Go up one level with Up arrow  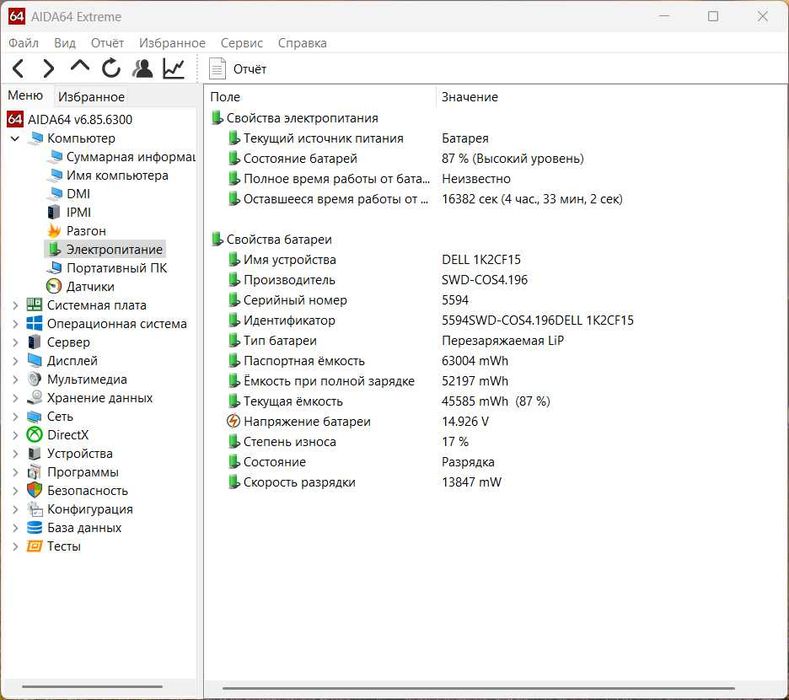[80, 66]
